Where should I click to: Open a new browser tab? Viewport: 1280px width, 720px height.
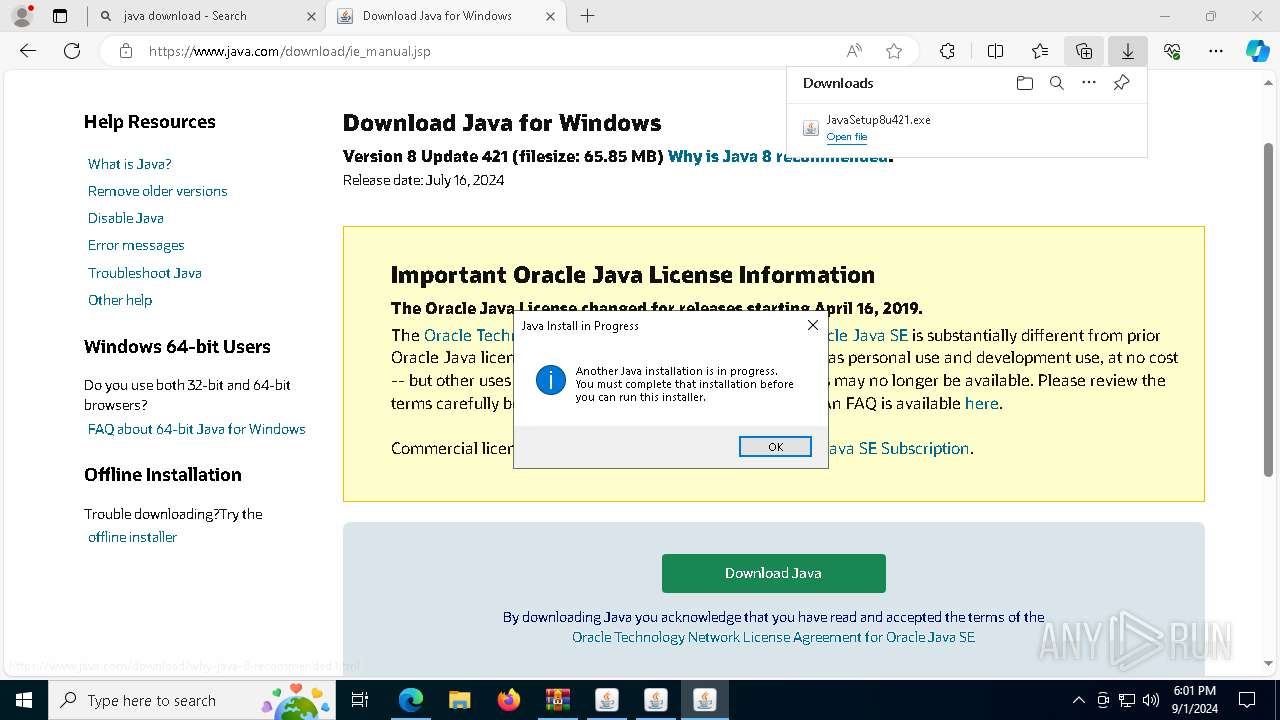point(587,16)
